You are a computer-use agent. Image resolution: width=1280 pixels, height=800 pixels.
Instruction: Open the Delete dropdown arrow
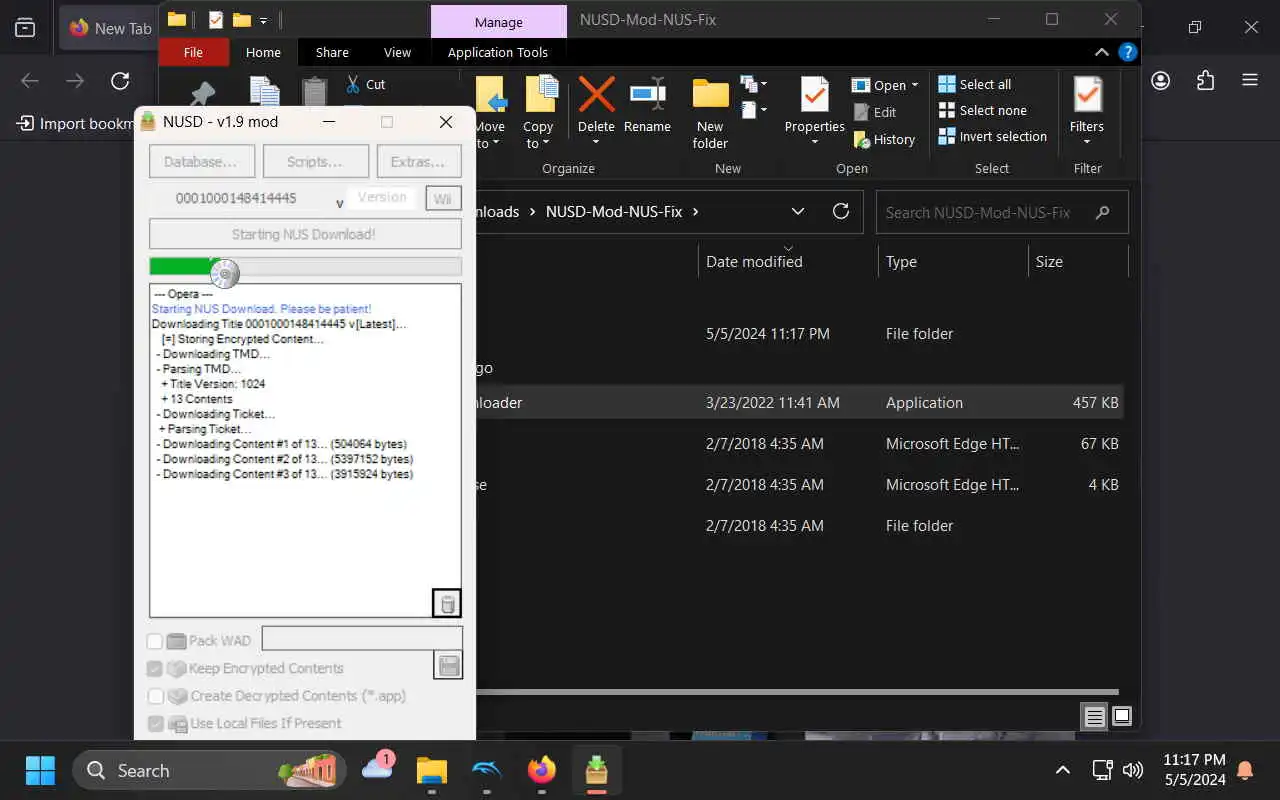coord(596,142)
